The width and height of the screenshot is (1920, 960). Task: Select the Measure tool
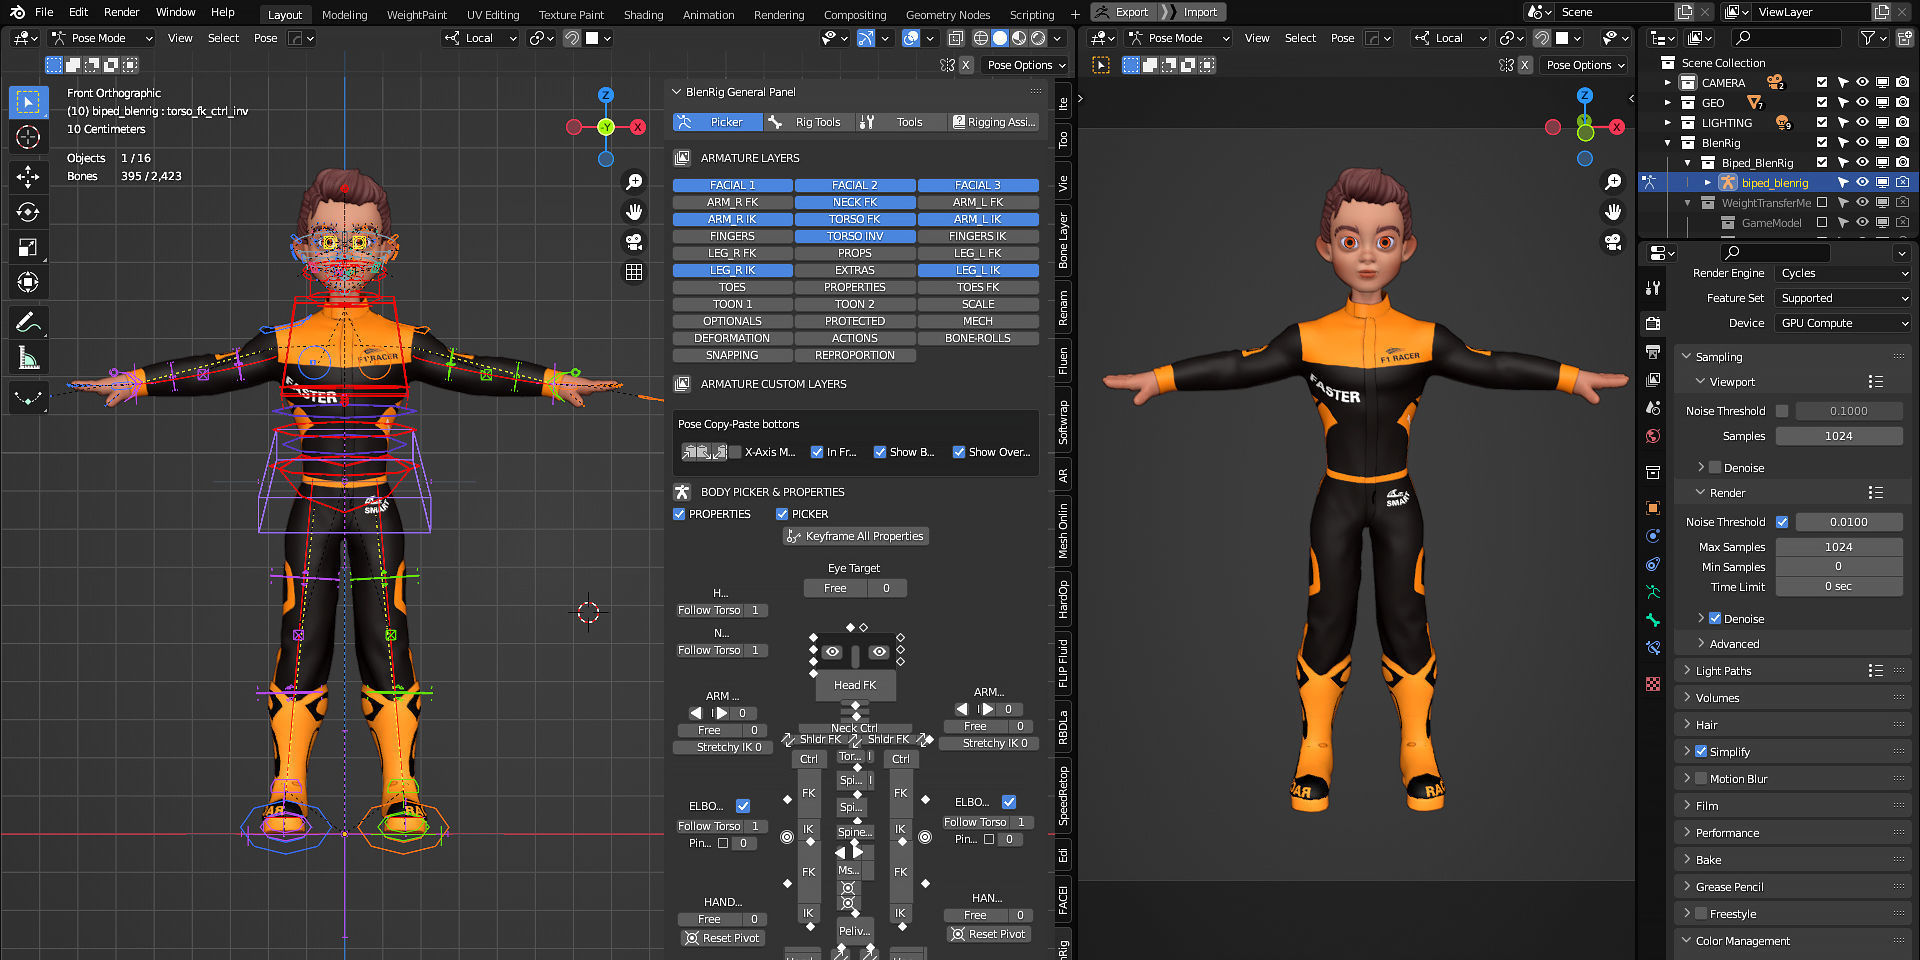[x=28, y=354]
